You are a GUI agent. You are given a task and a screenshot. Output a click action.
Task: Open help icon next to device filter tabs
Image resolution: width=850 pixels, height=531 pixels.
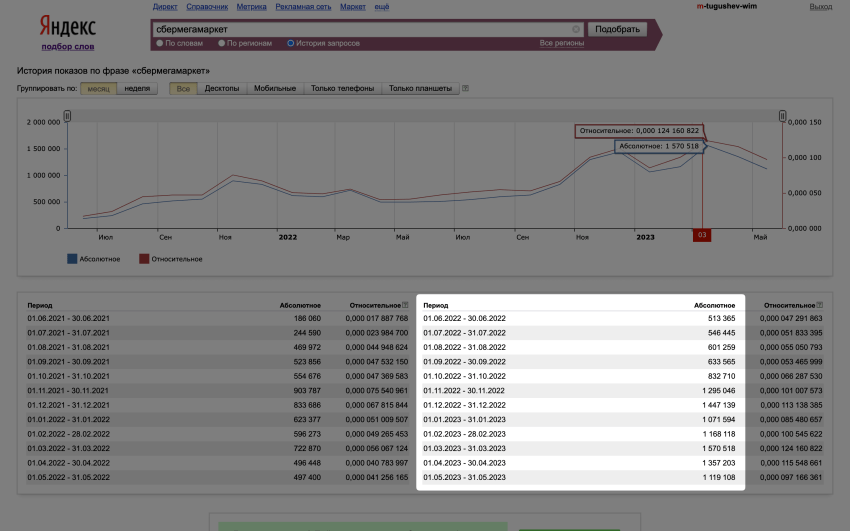pyautogui.click(x=465, y=88)
